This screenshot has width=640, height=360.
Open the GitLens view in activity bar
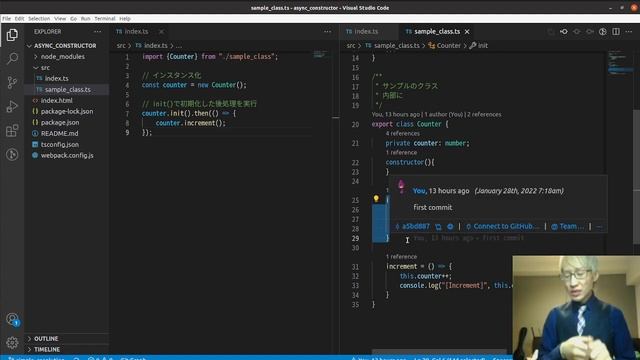pyautogui.click(x=12, y=154)
